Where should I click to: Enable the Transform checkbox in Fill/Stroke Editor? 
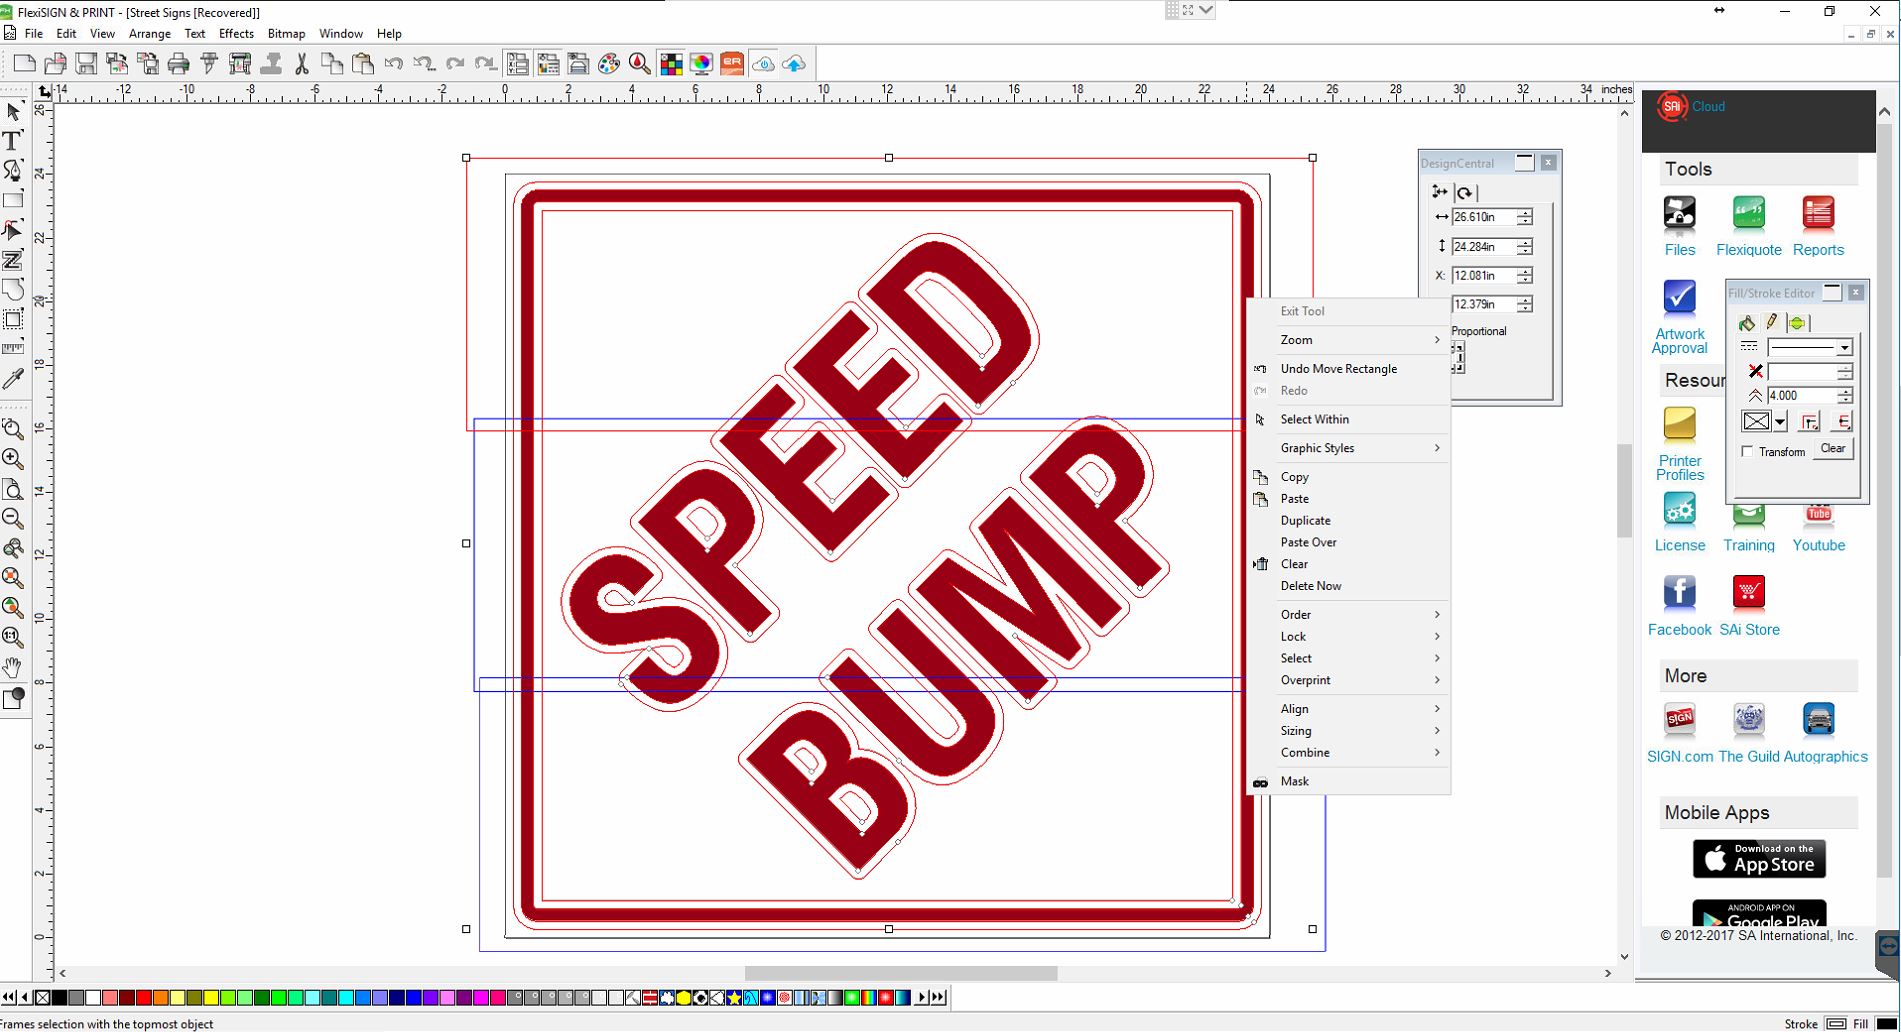[1748, 451]
